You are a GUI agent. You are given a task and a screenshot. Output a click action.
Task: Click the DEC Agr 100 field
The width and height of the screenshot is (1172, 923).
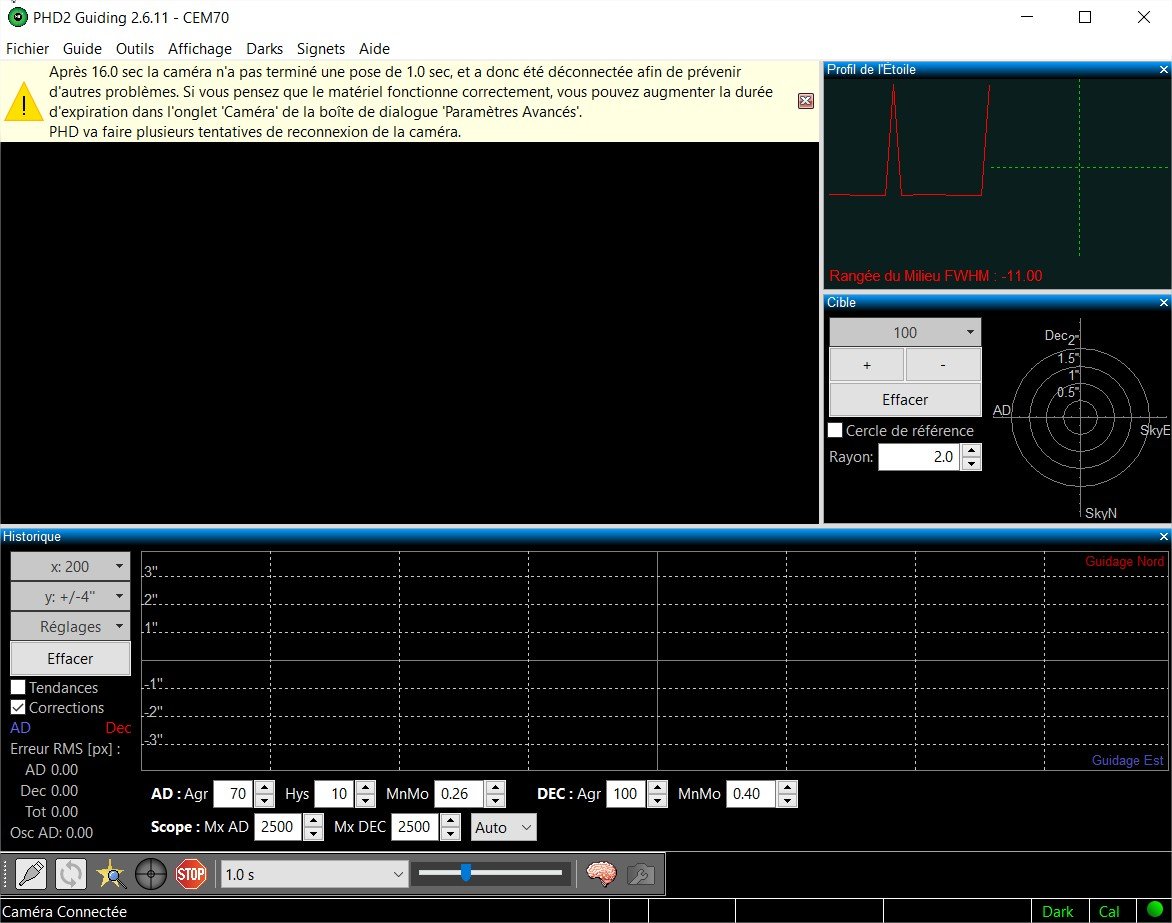[x=626, y=794]
